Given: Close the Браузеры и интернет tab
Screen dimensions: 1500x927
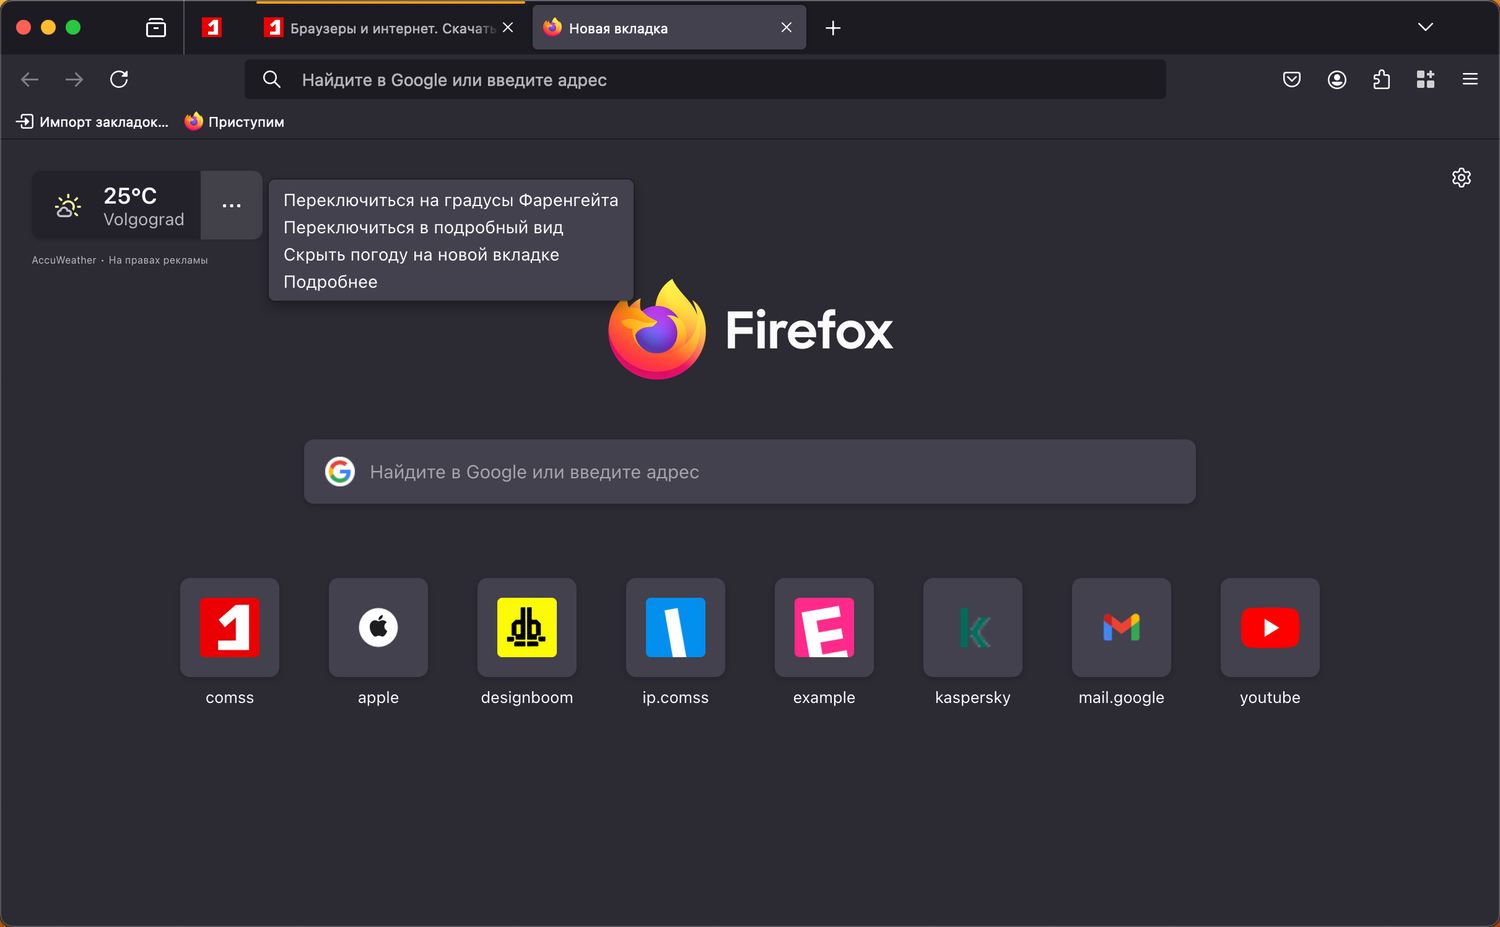Looking at the screenshot, I should click(508, 28).
